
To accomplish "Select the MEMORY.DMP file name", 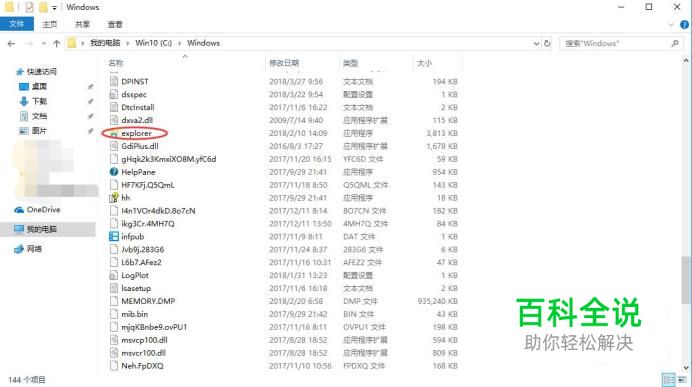I will [148, 301].
